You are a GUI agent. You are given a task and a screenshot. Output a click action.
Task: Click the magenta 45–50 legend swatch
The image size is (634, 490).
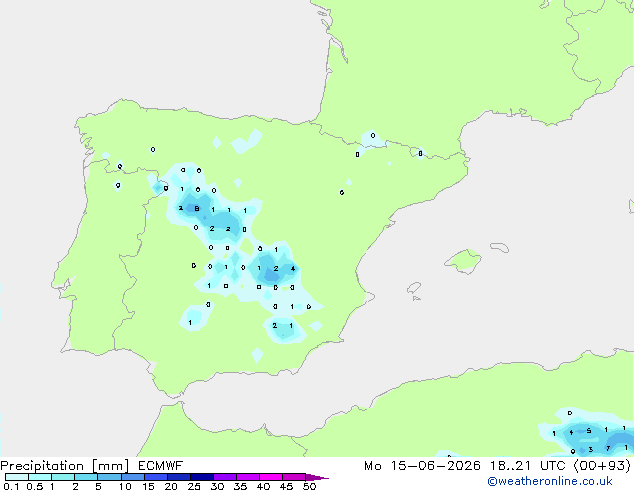tap(294, 477)
